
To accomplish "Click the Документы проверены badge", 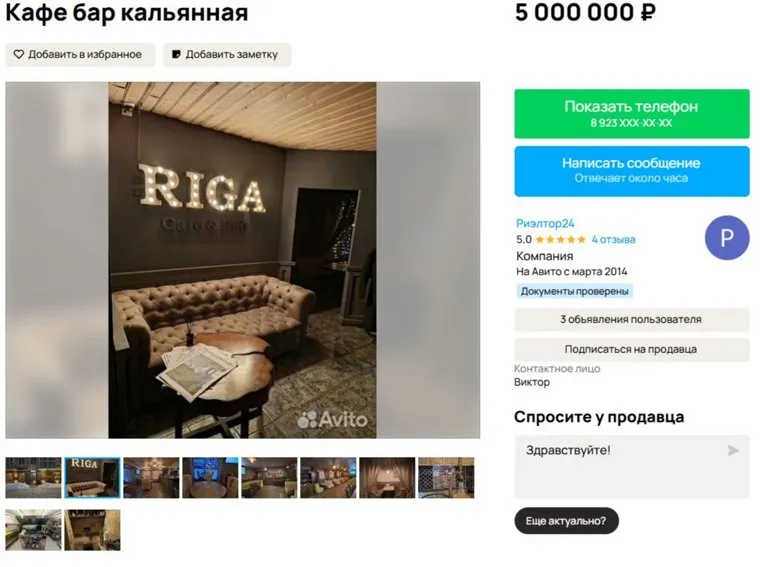I will [574, 292].
